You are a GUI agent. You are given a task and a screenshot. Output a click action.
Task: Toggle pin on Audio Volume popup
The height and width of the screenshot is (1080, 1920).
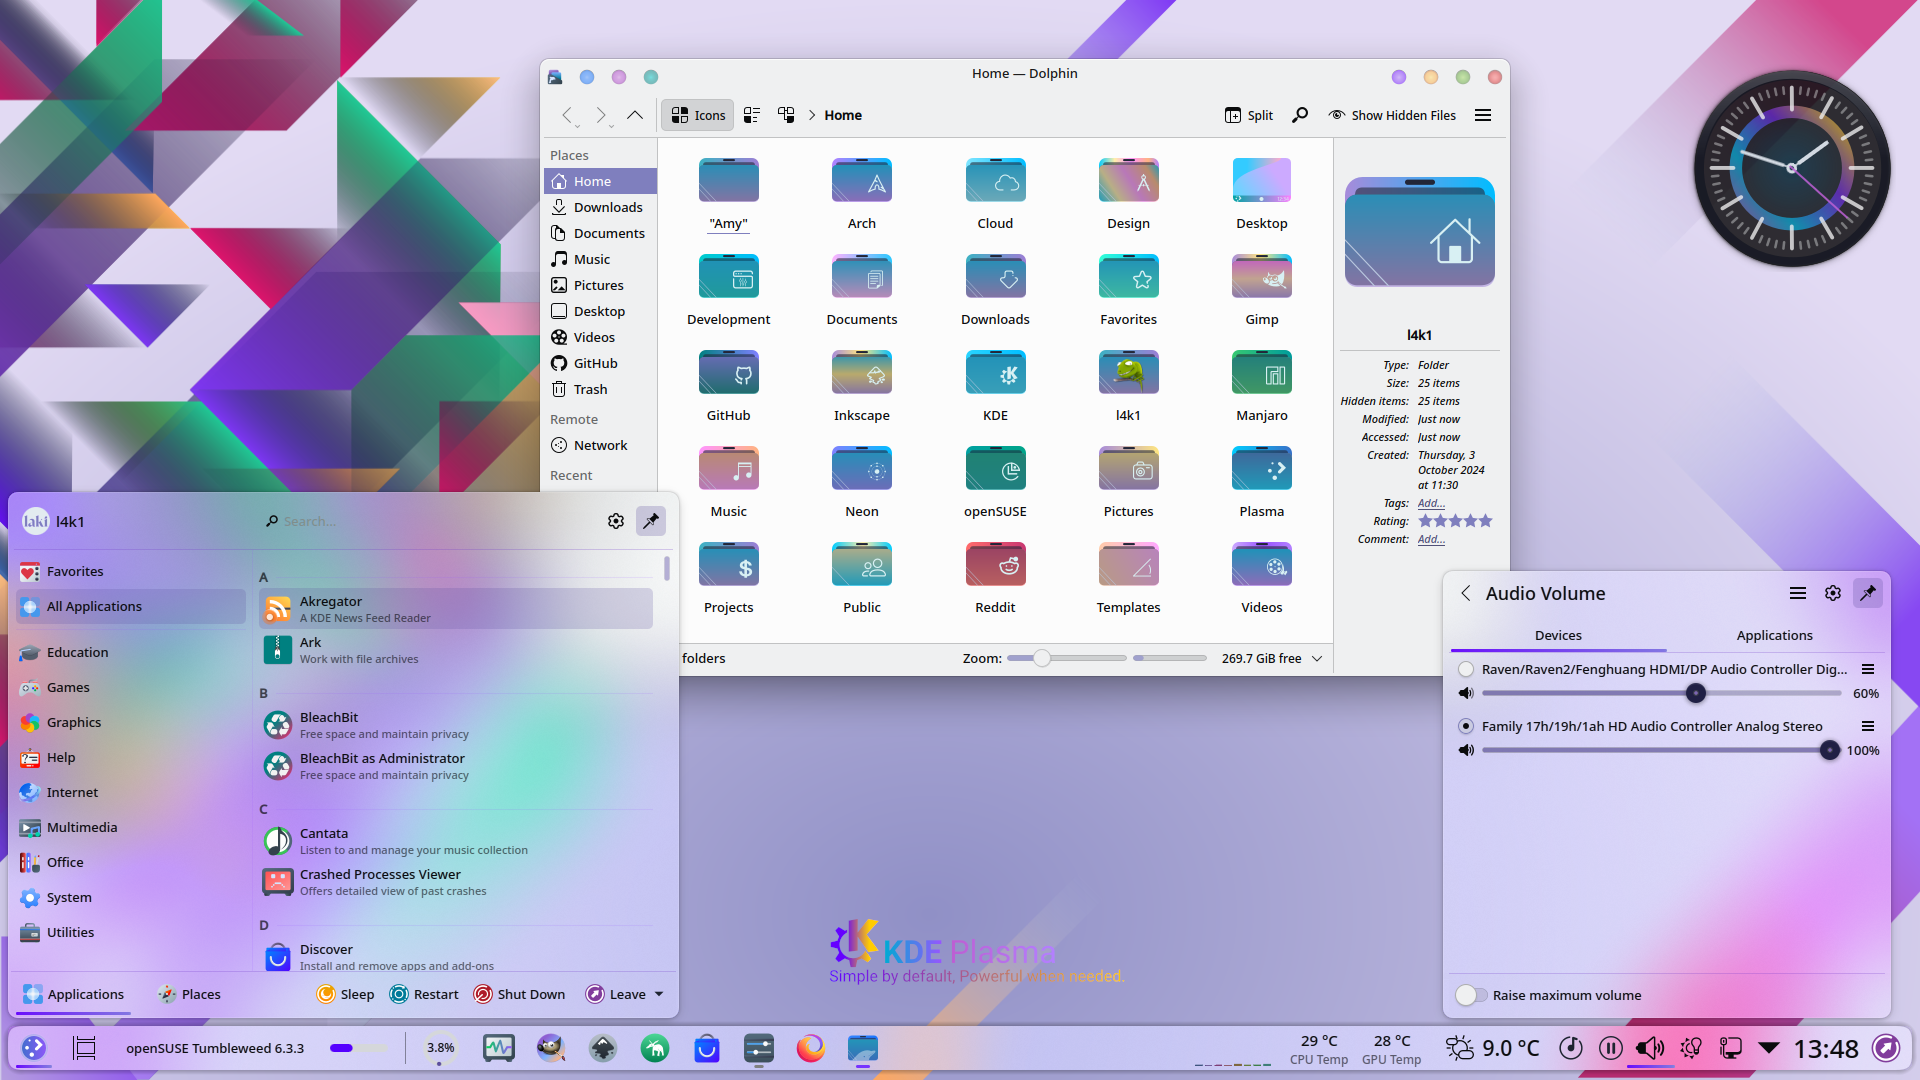point(1867,593)
